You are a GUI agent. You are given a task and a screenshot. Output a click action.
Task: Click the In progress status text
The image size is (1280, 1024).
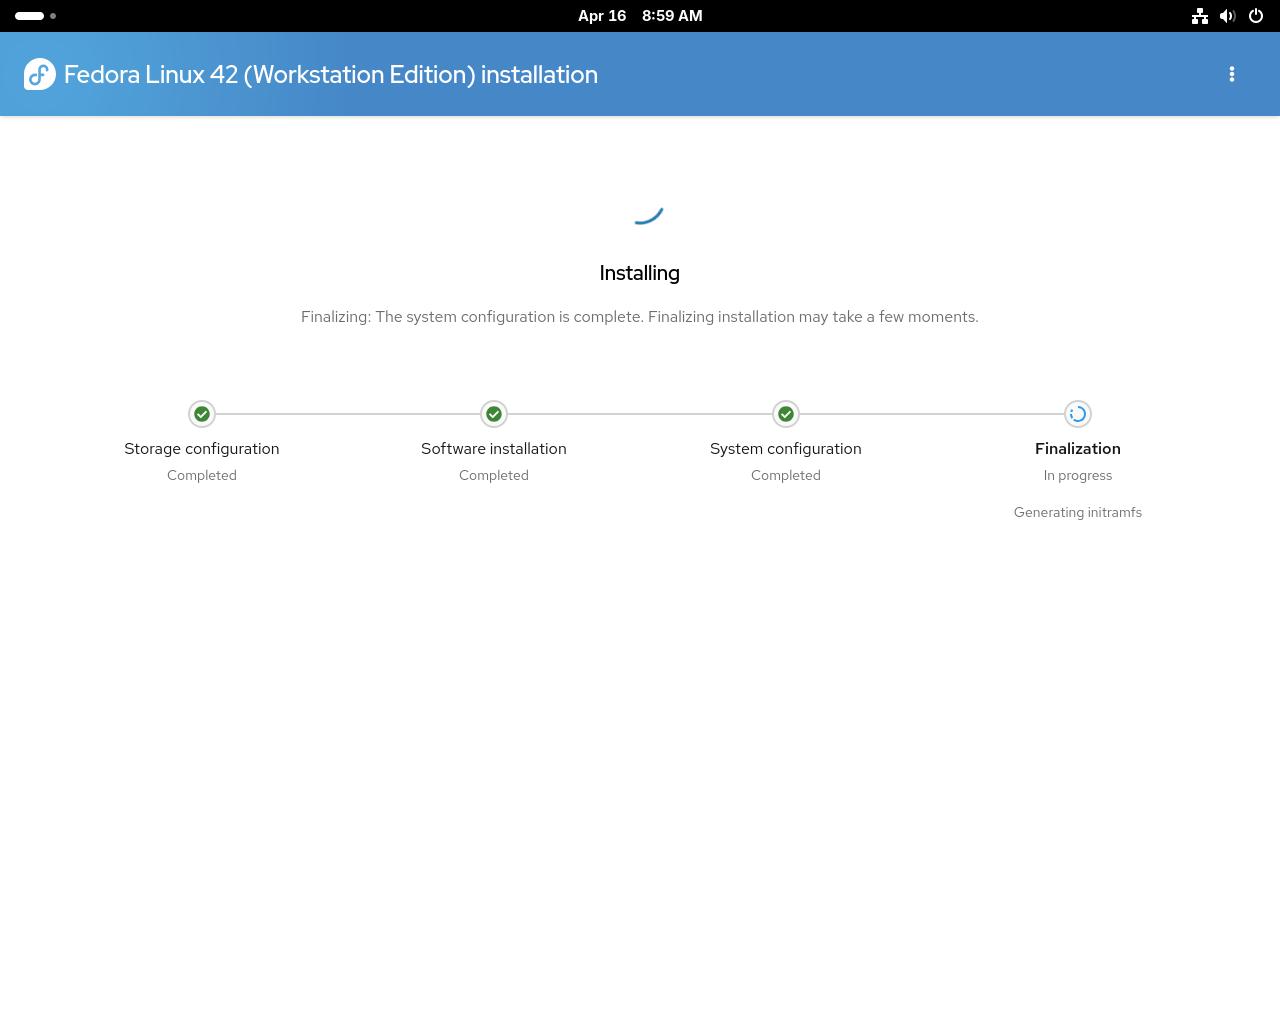click(1078, 476)
